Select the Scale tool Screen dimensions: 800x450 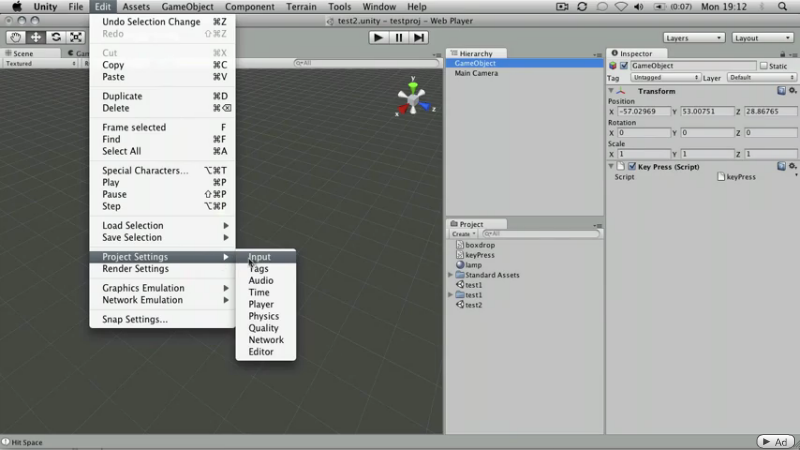click(x=76, y=37)
